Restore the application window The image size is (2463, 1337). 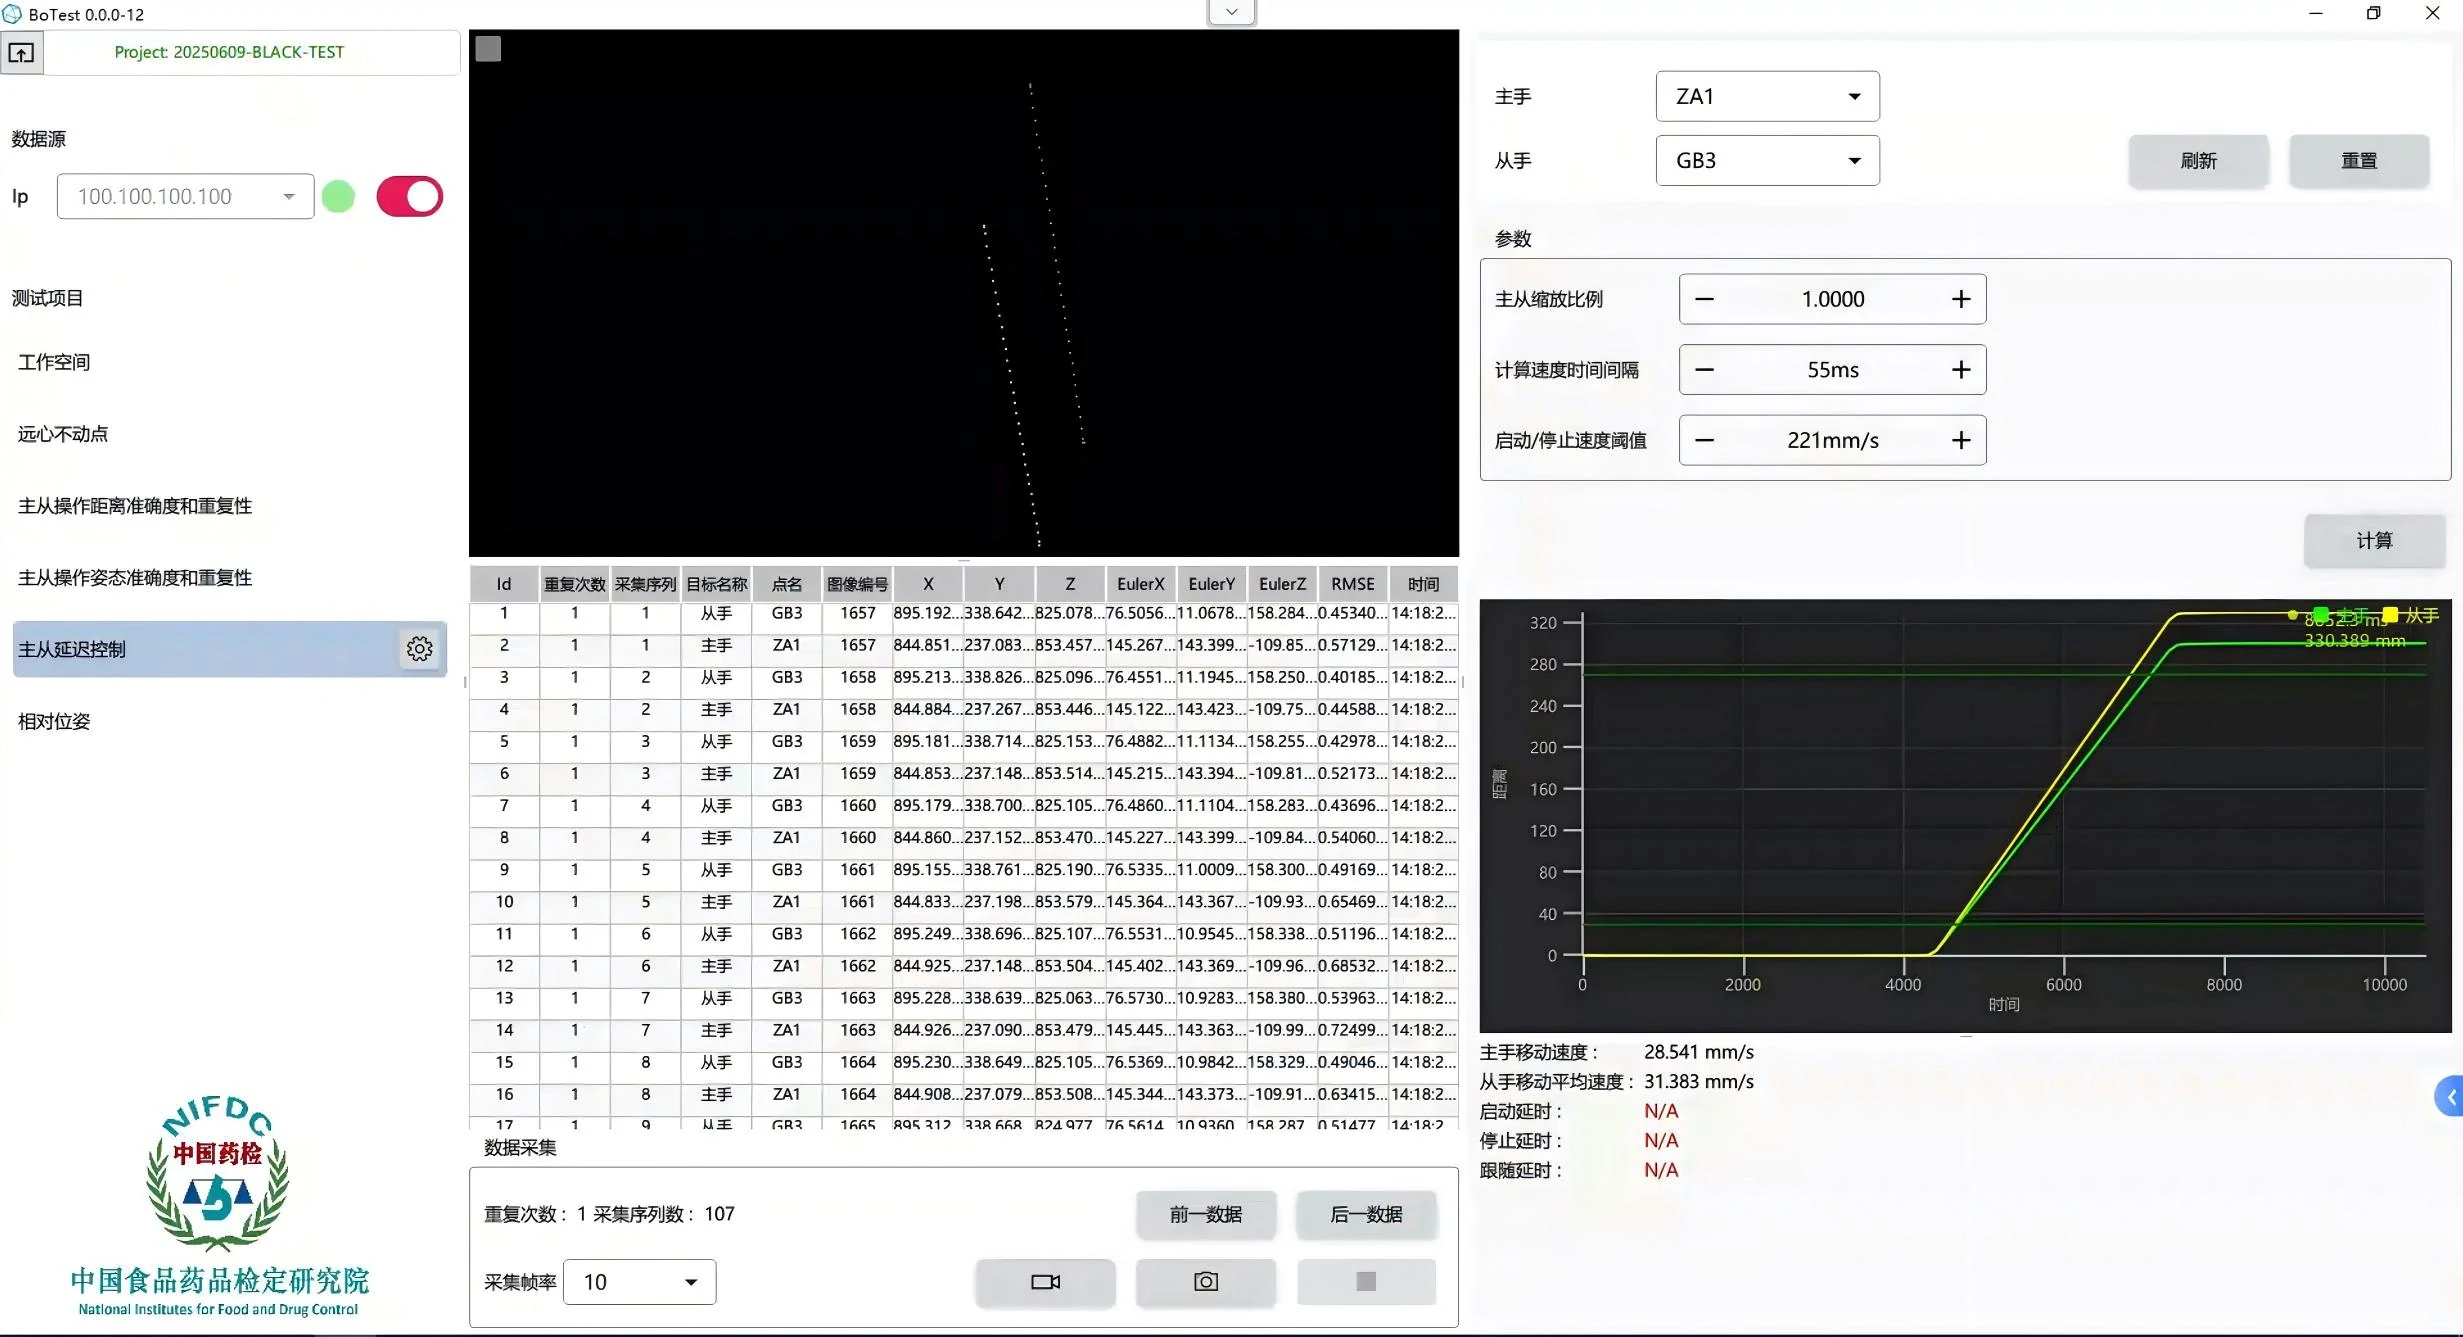(x=2374, y=13)
